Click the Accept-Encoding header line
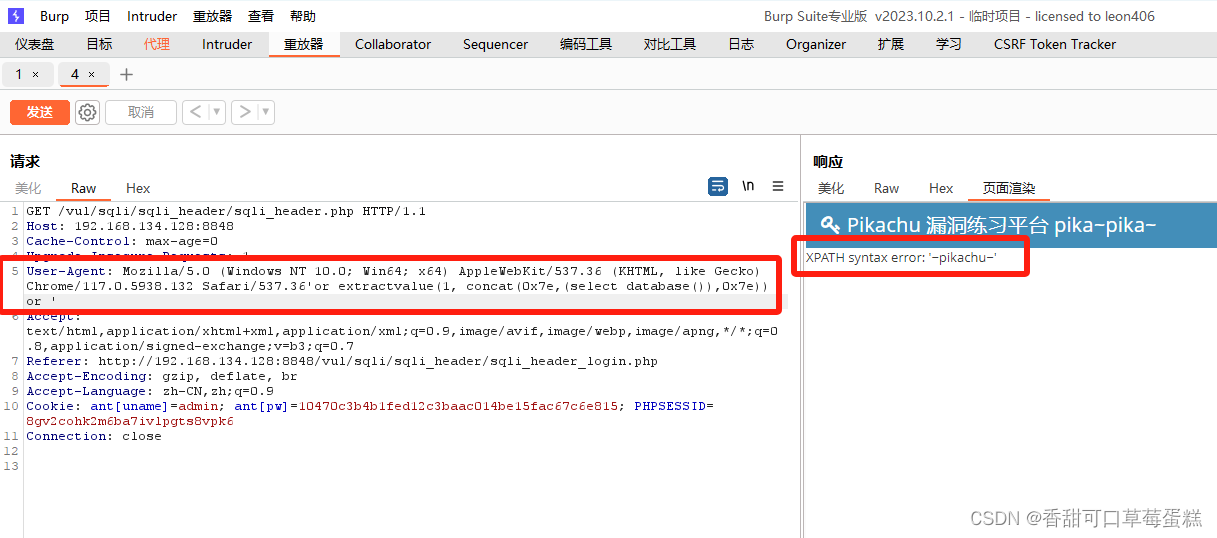The width and height of the screenshot is (1217, 538). pyautogui.click(x=162, y=376)
